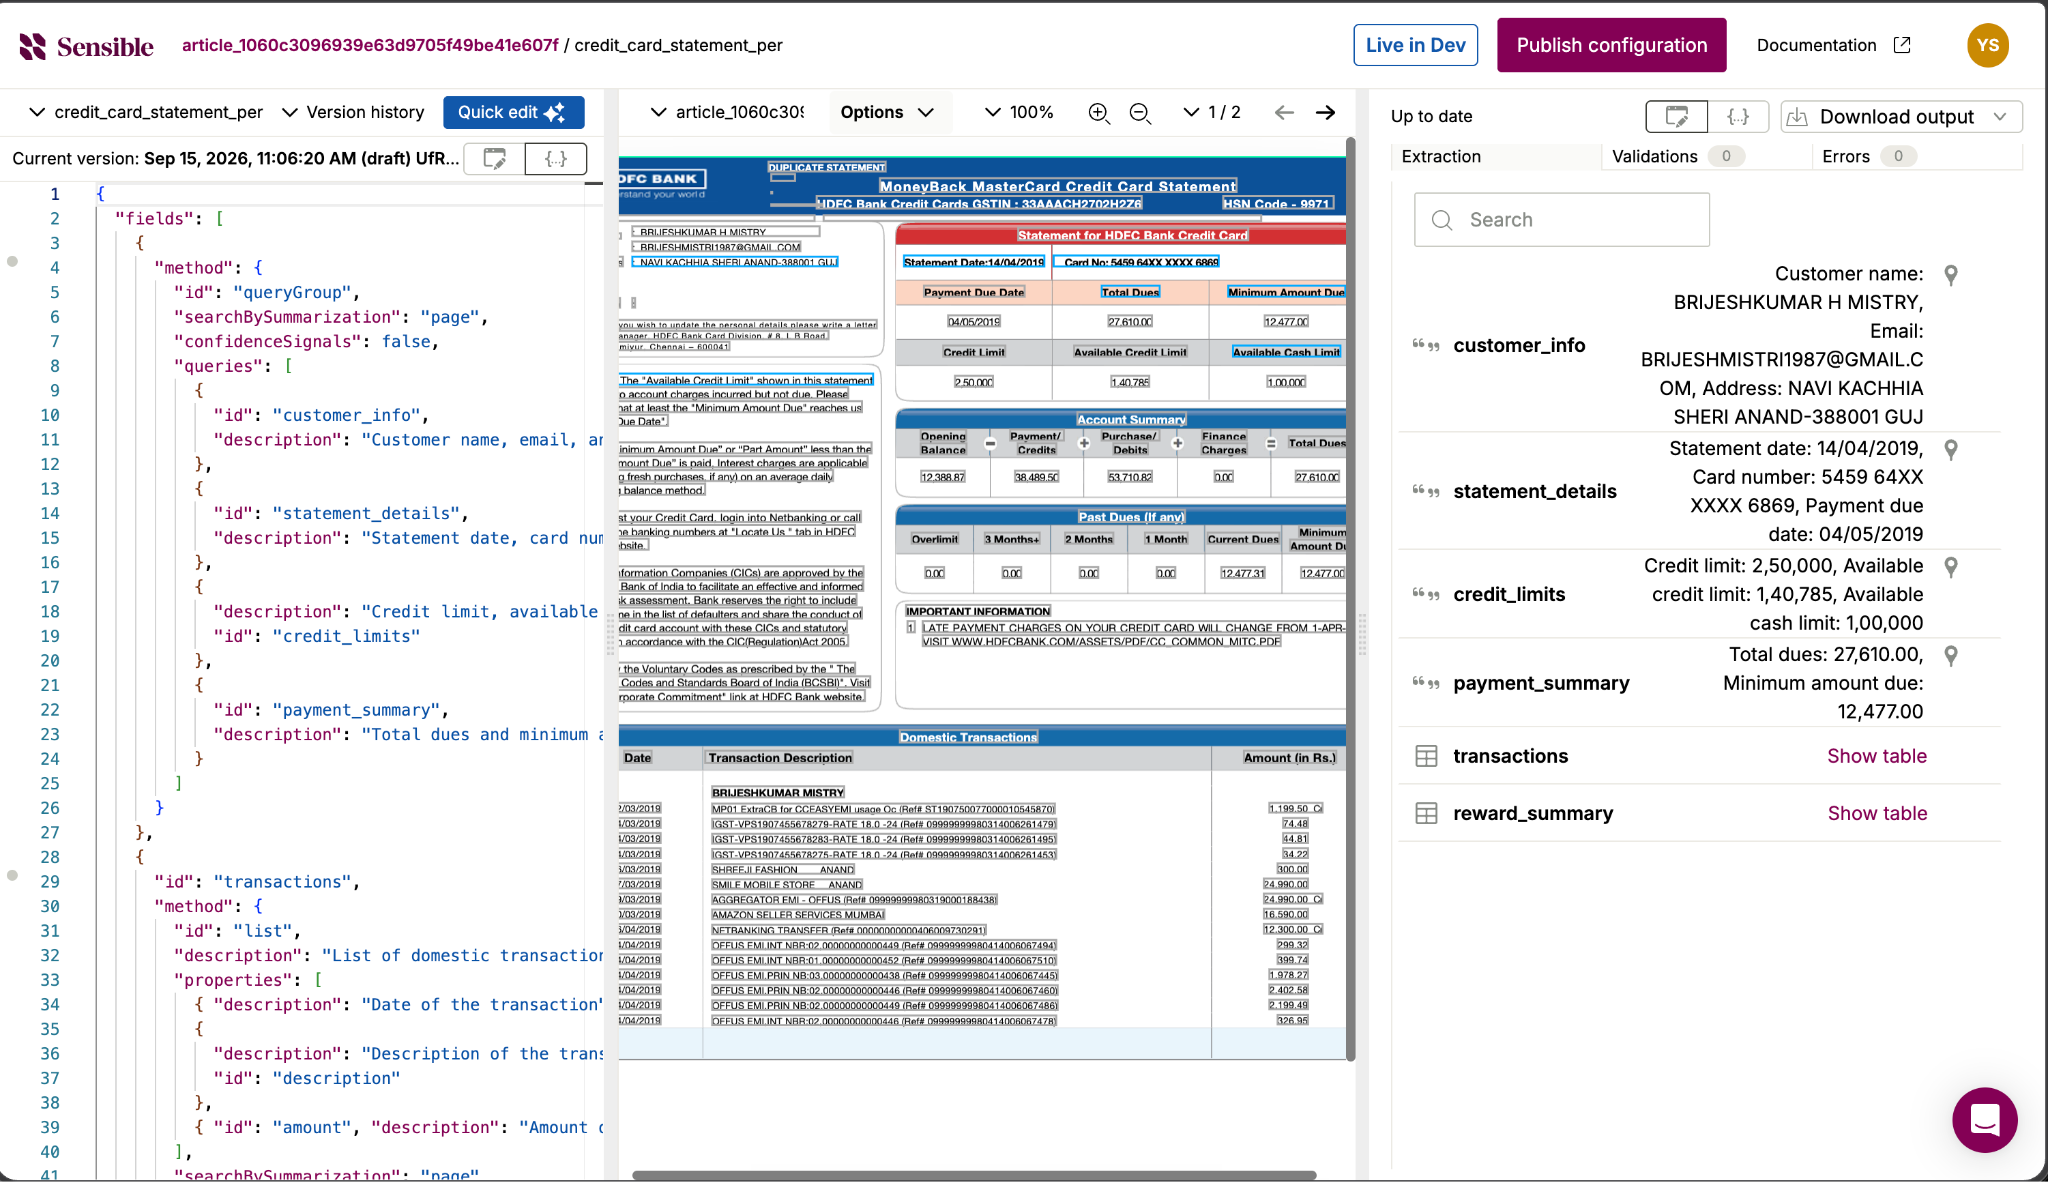Viewport: 2048px width, 1182px height.
Task: Go to the next document page
Action: (1325, 112)
